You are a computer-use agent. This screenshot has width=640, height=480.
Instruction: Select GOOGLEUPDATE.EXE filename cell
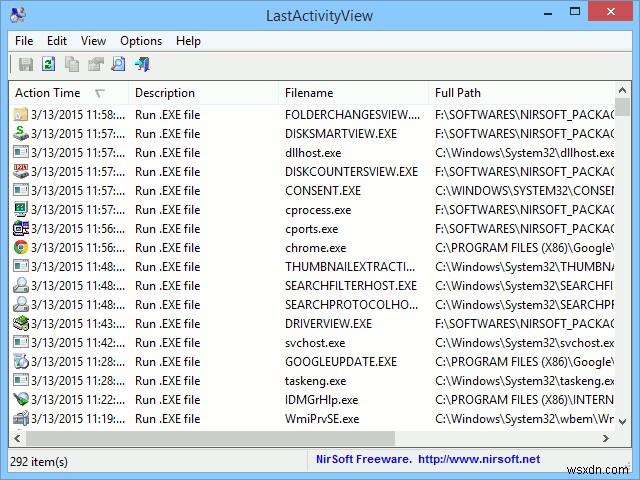click(x=341, y=362)
